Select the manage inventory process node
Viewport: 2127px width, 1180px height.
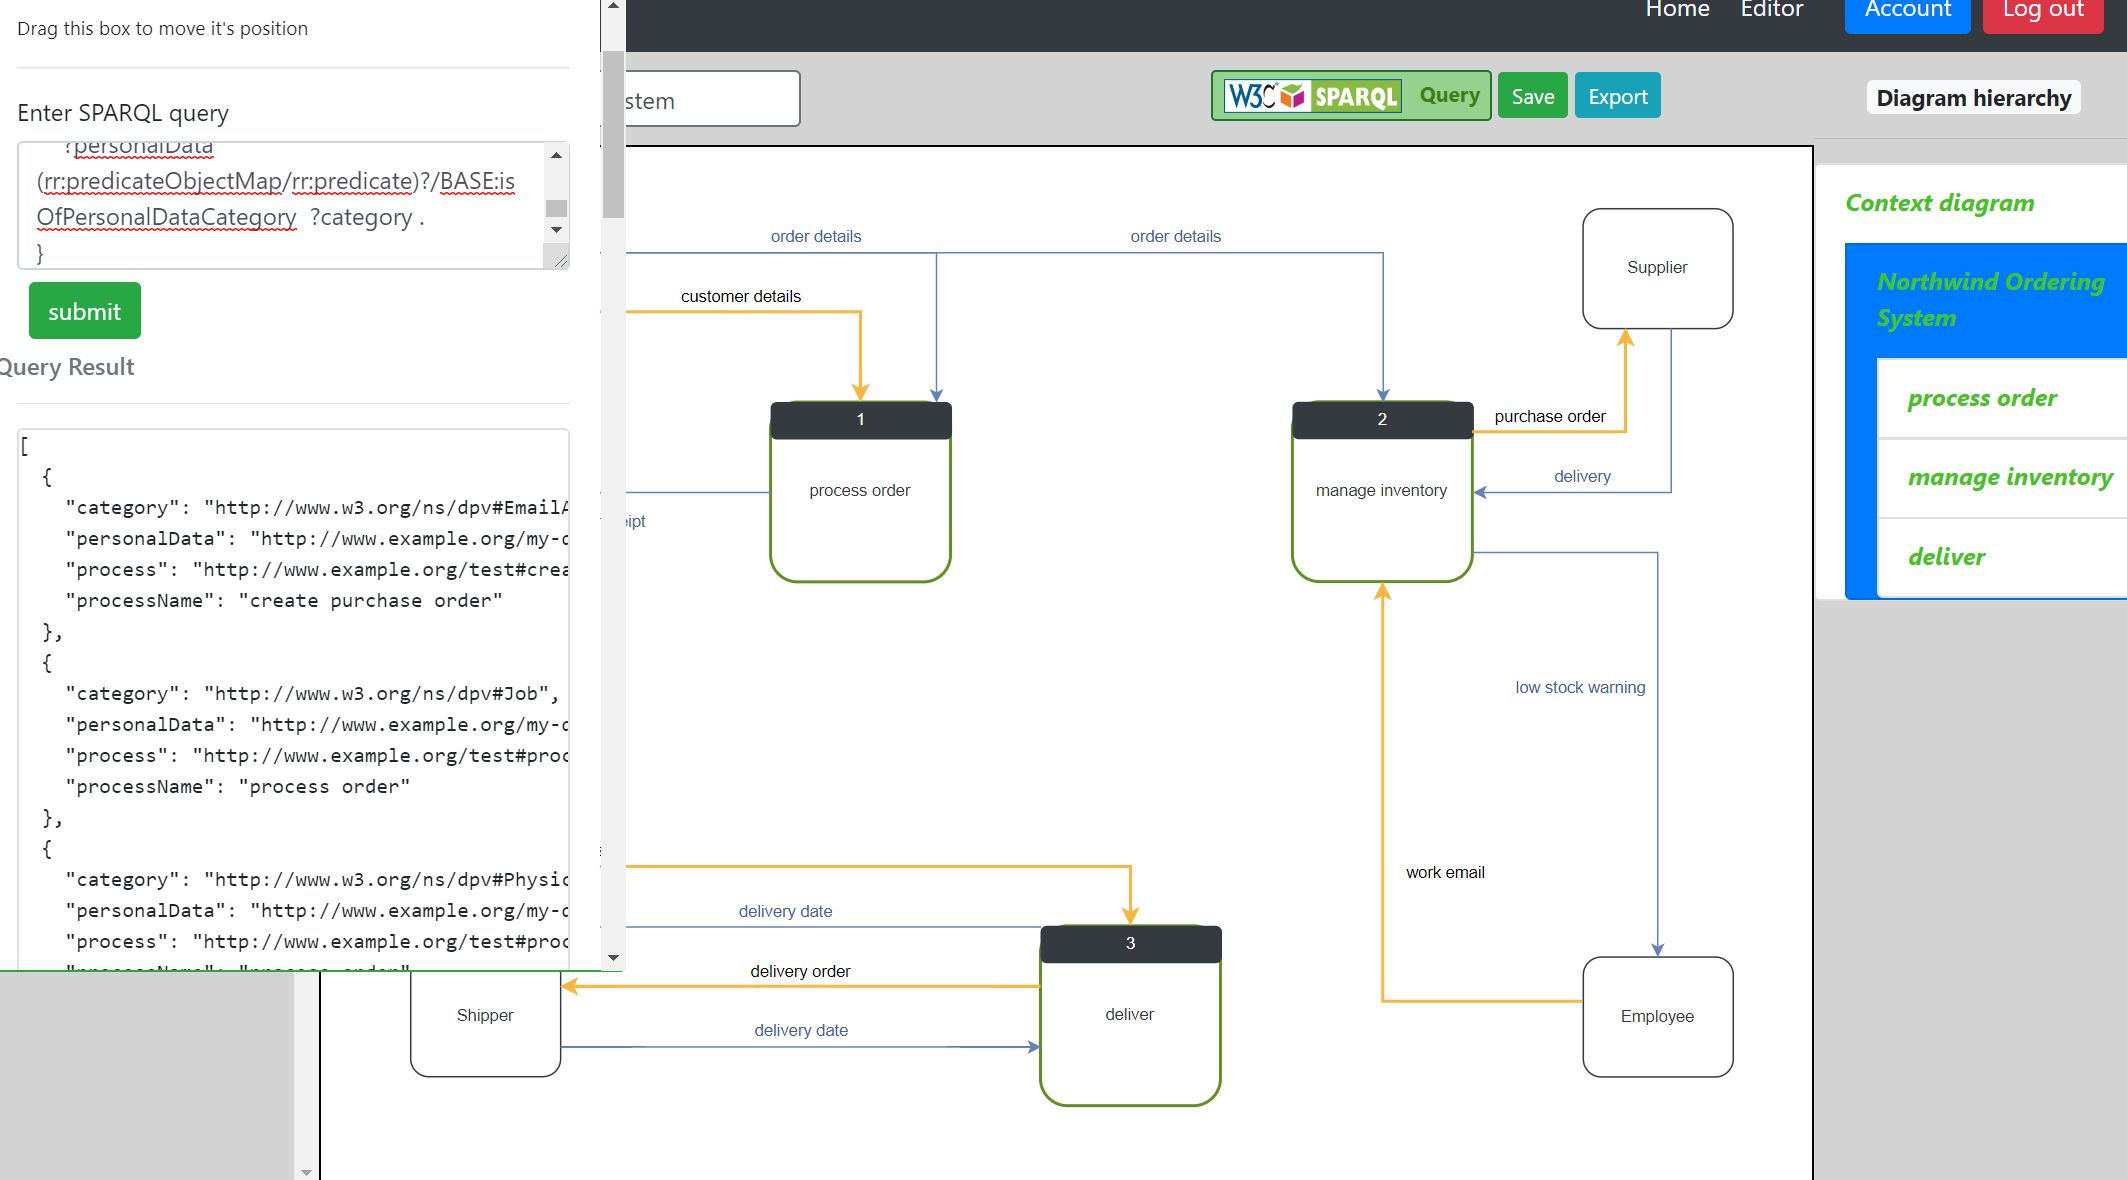pyautogui.click(x=1381, y=491)
